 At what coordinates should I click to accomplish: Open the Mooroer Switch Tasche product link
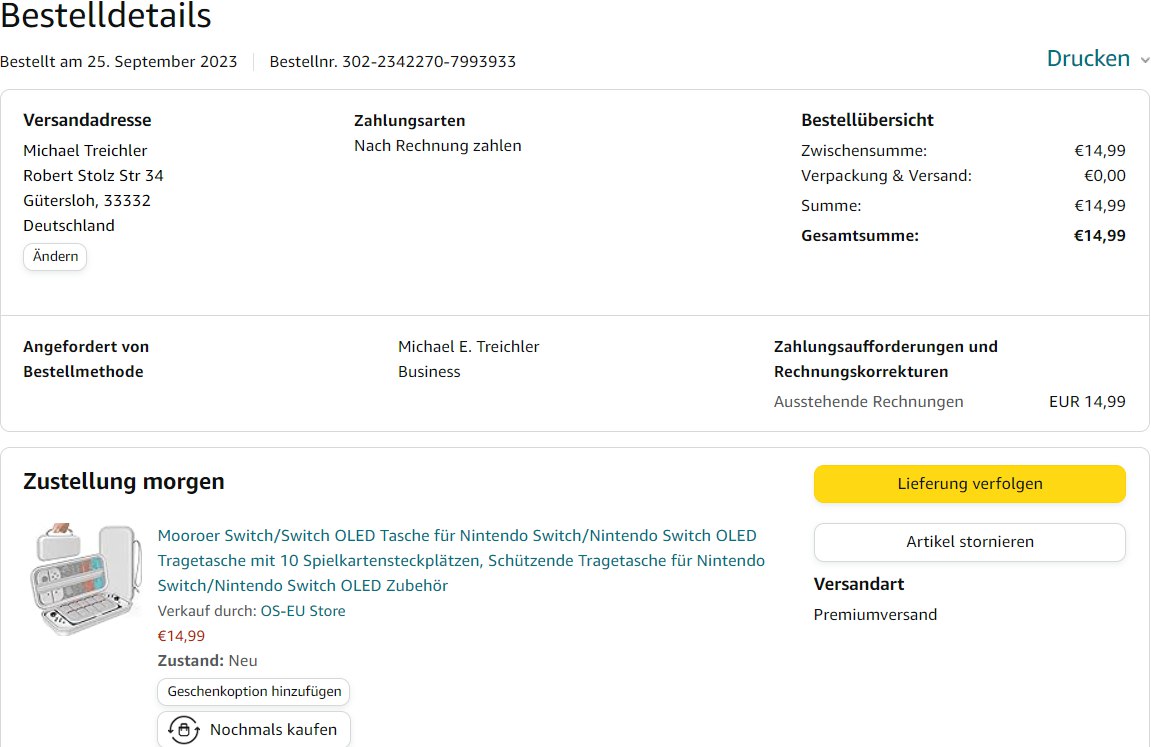(x=461, y=560)
